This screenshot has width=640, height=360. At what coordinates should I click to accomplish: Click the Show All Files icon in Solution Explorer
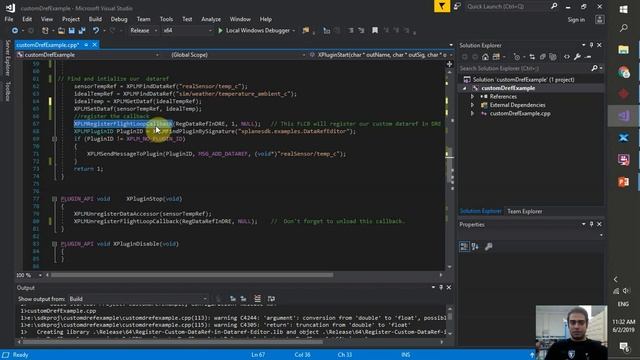[553, 57]
